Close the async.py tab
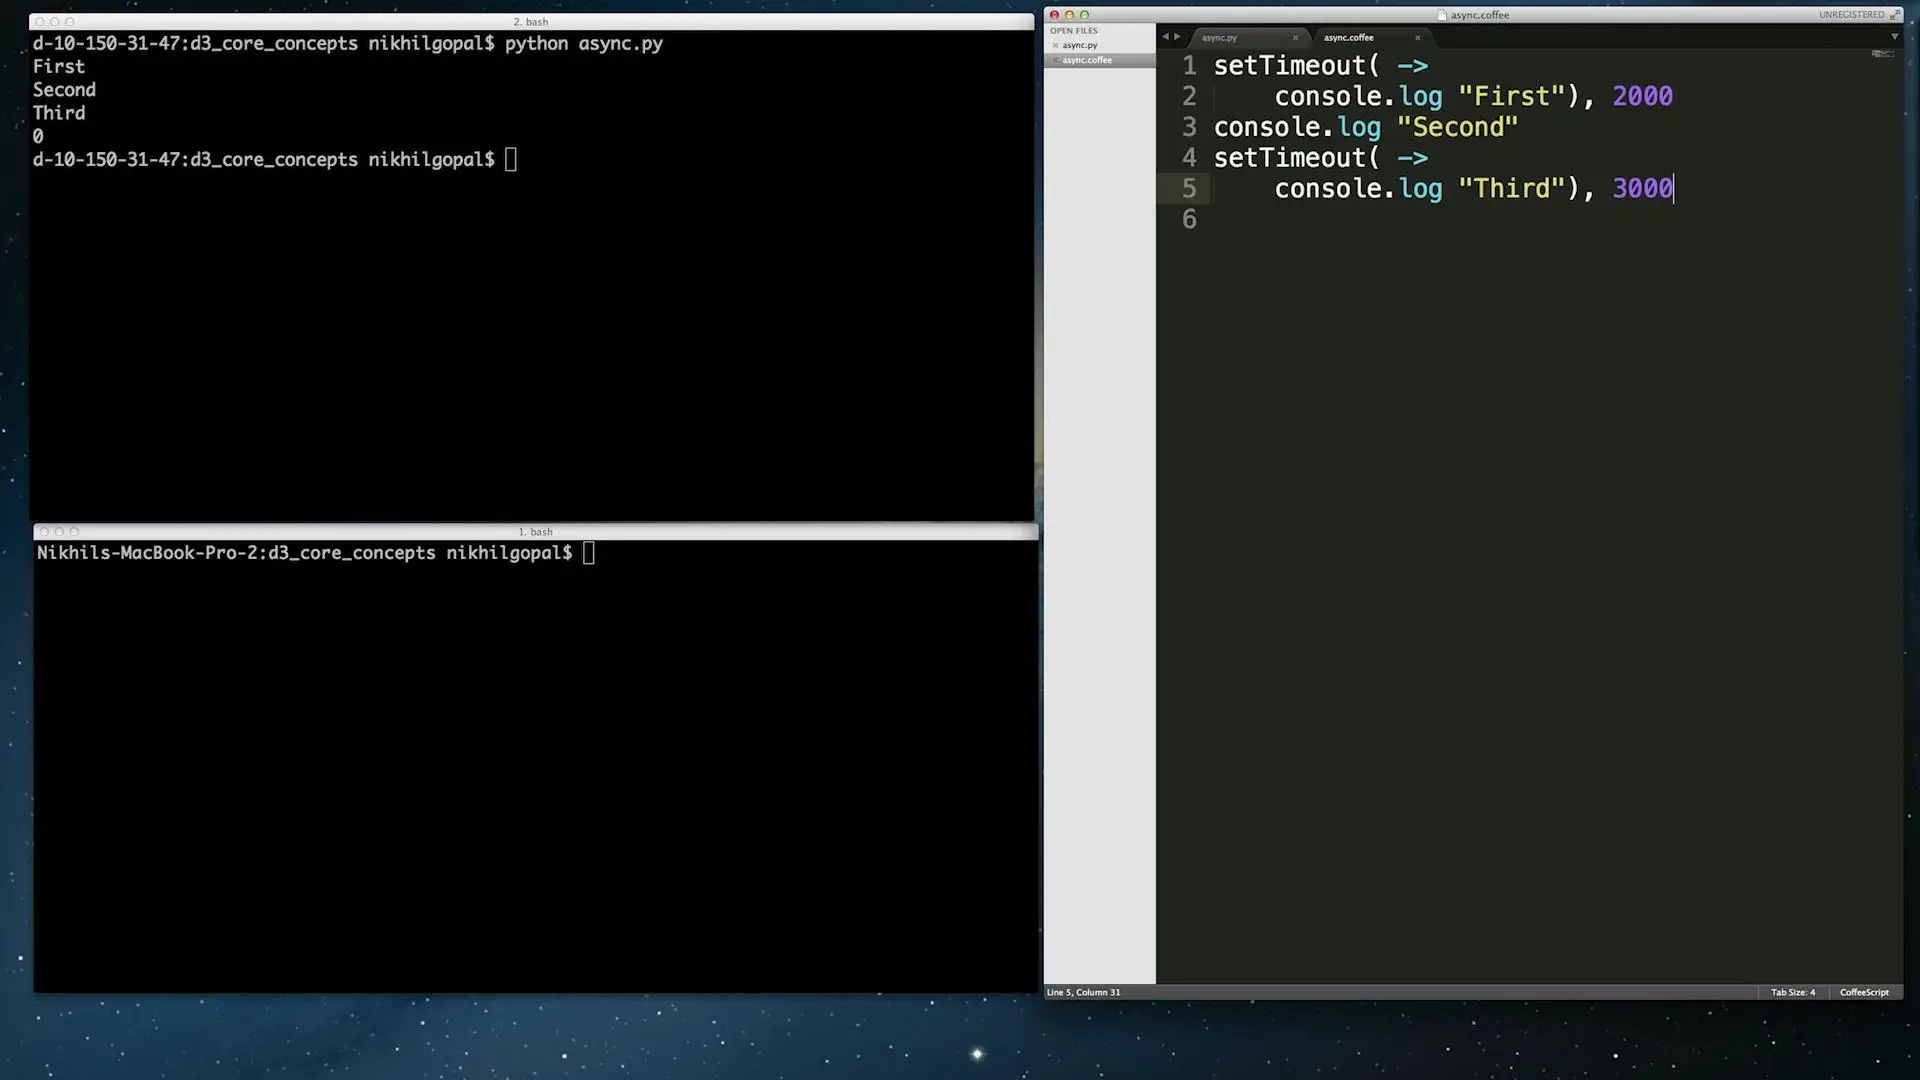The height and width of the screenshot is (1080, 1920). 1295,38
